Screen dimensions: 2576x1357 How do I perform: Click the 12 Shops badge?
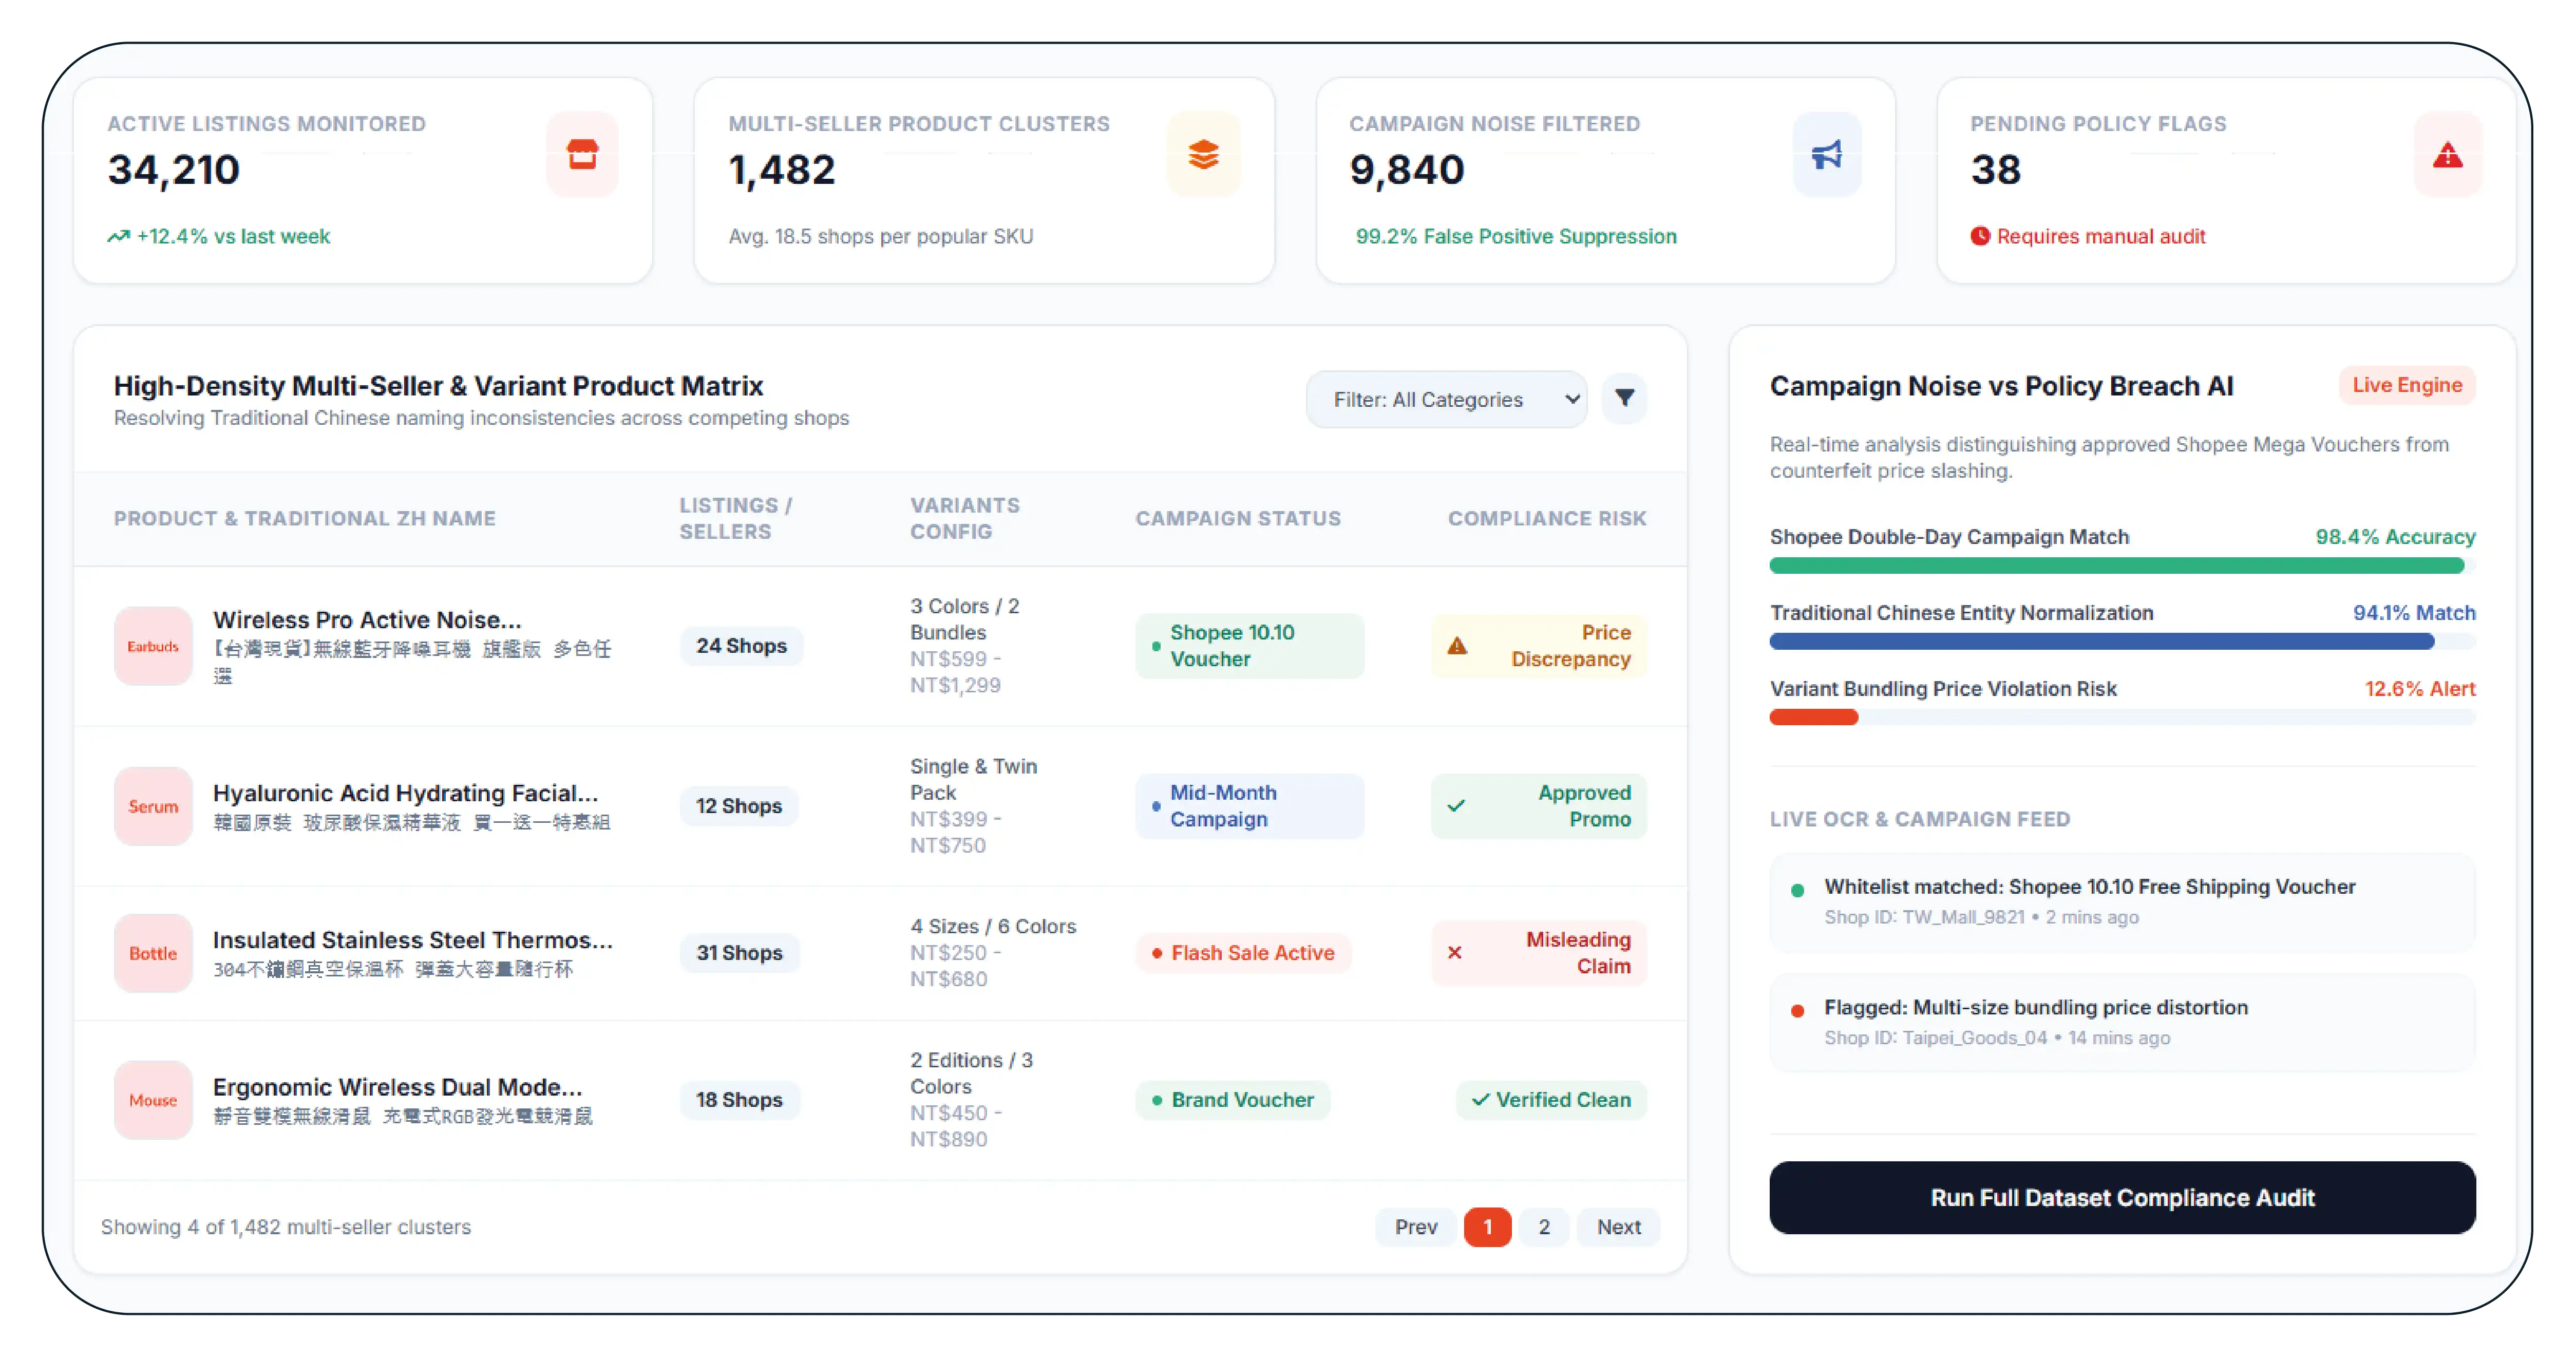point(739,806)
